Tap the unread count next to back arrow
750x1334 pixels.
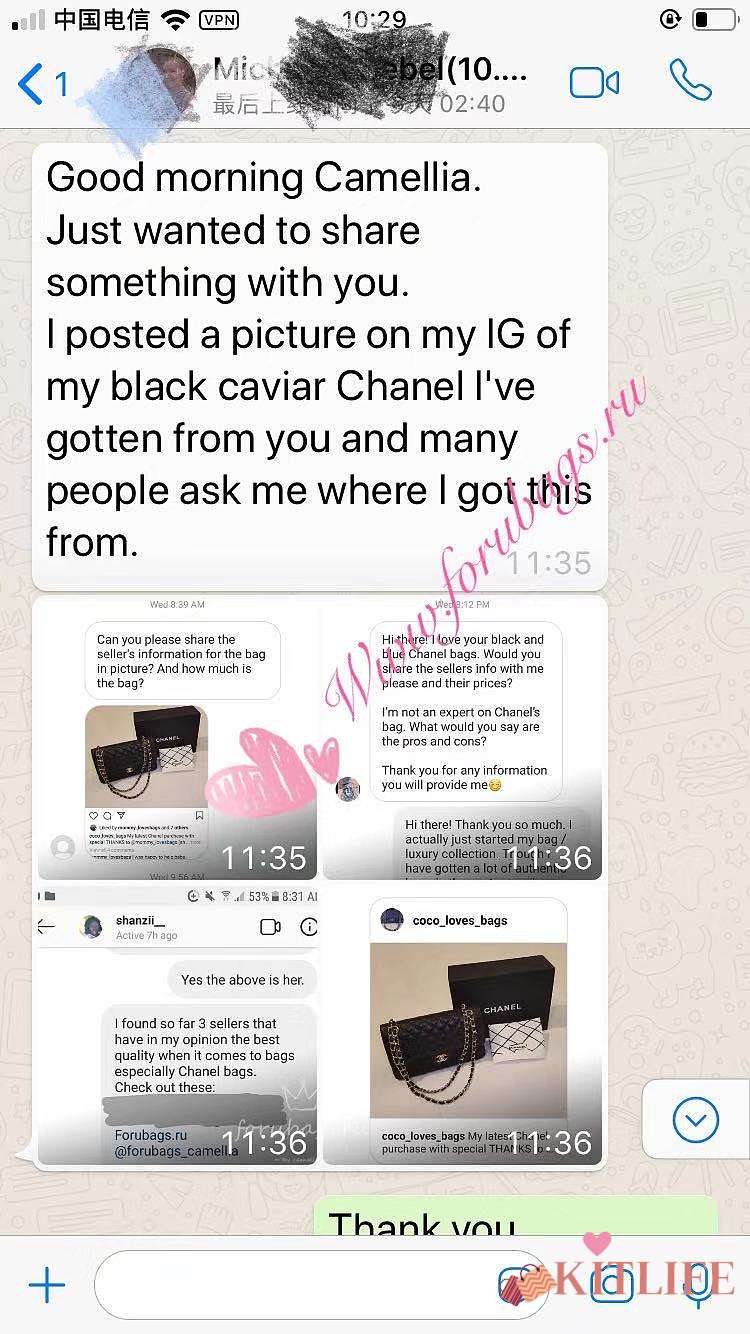61,84
